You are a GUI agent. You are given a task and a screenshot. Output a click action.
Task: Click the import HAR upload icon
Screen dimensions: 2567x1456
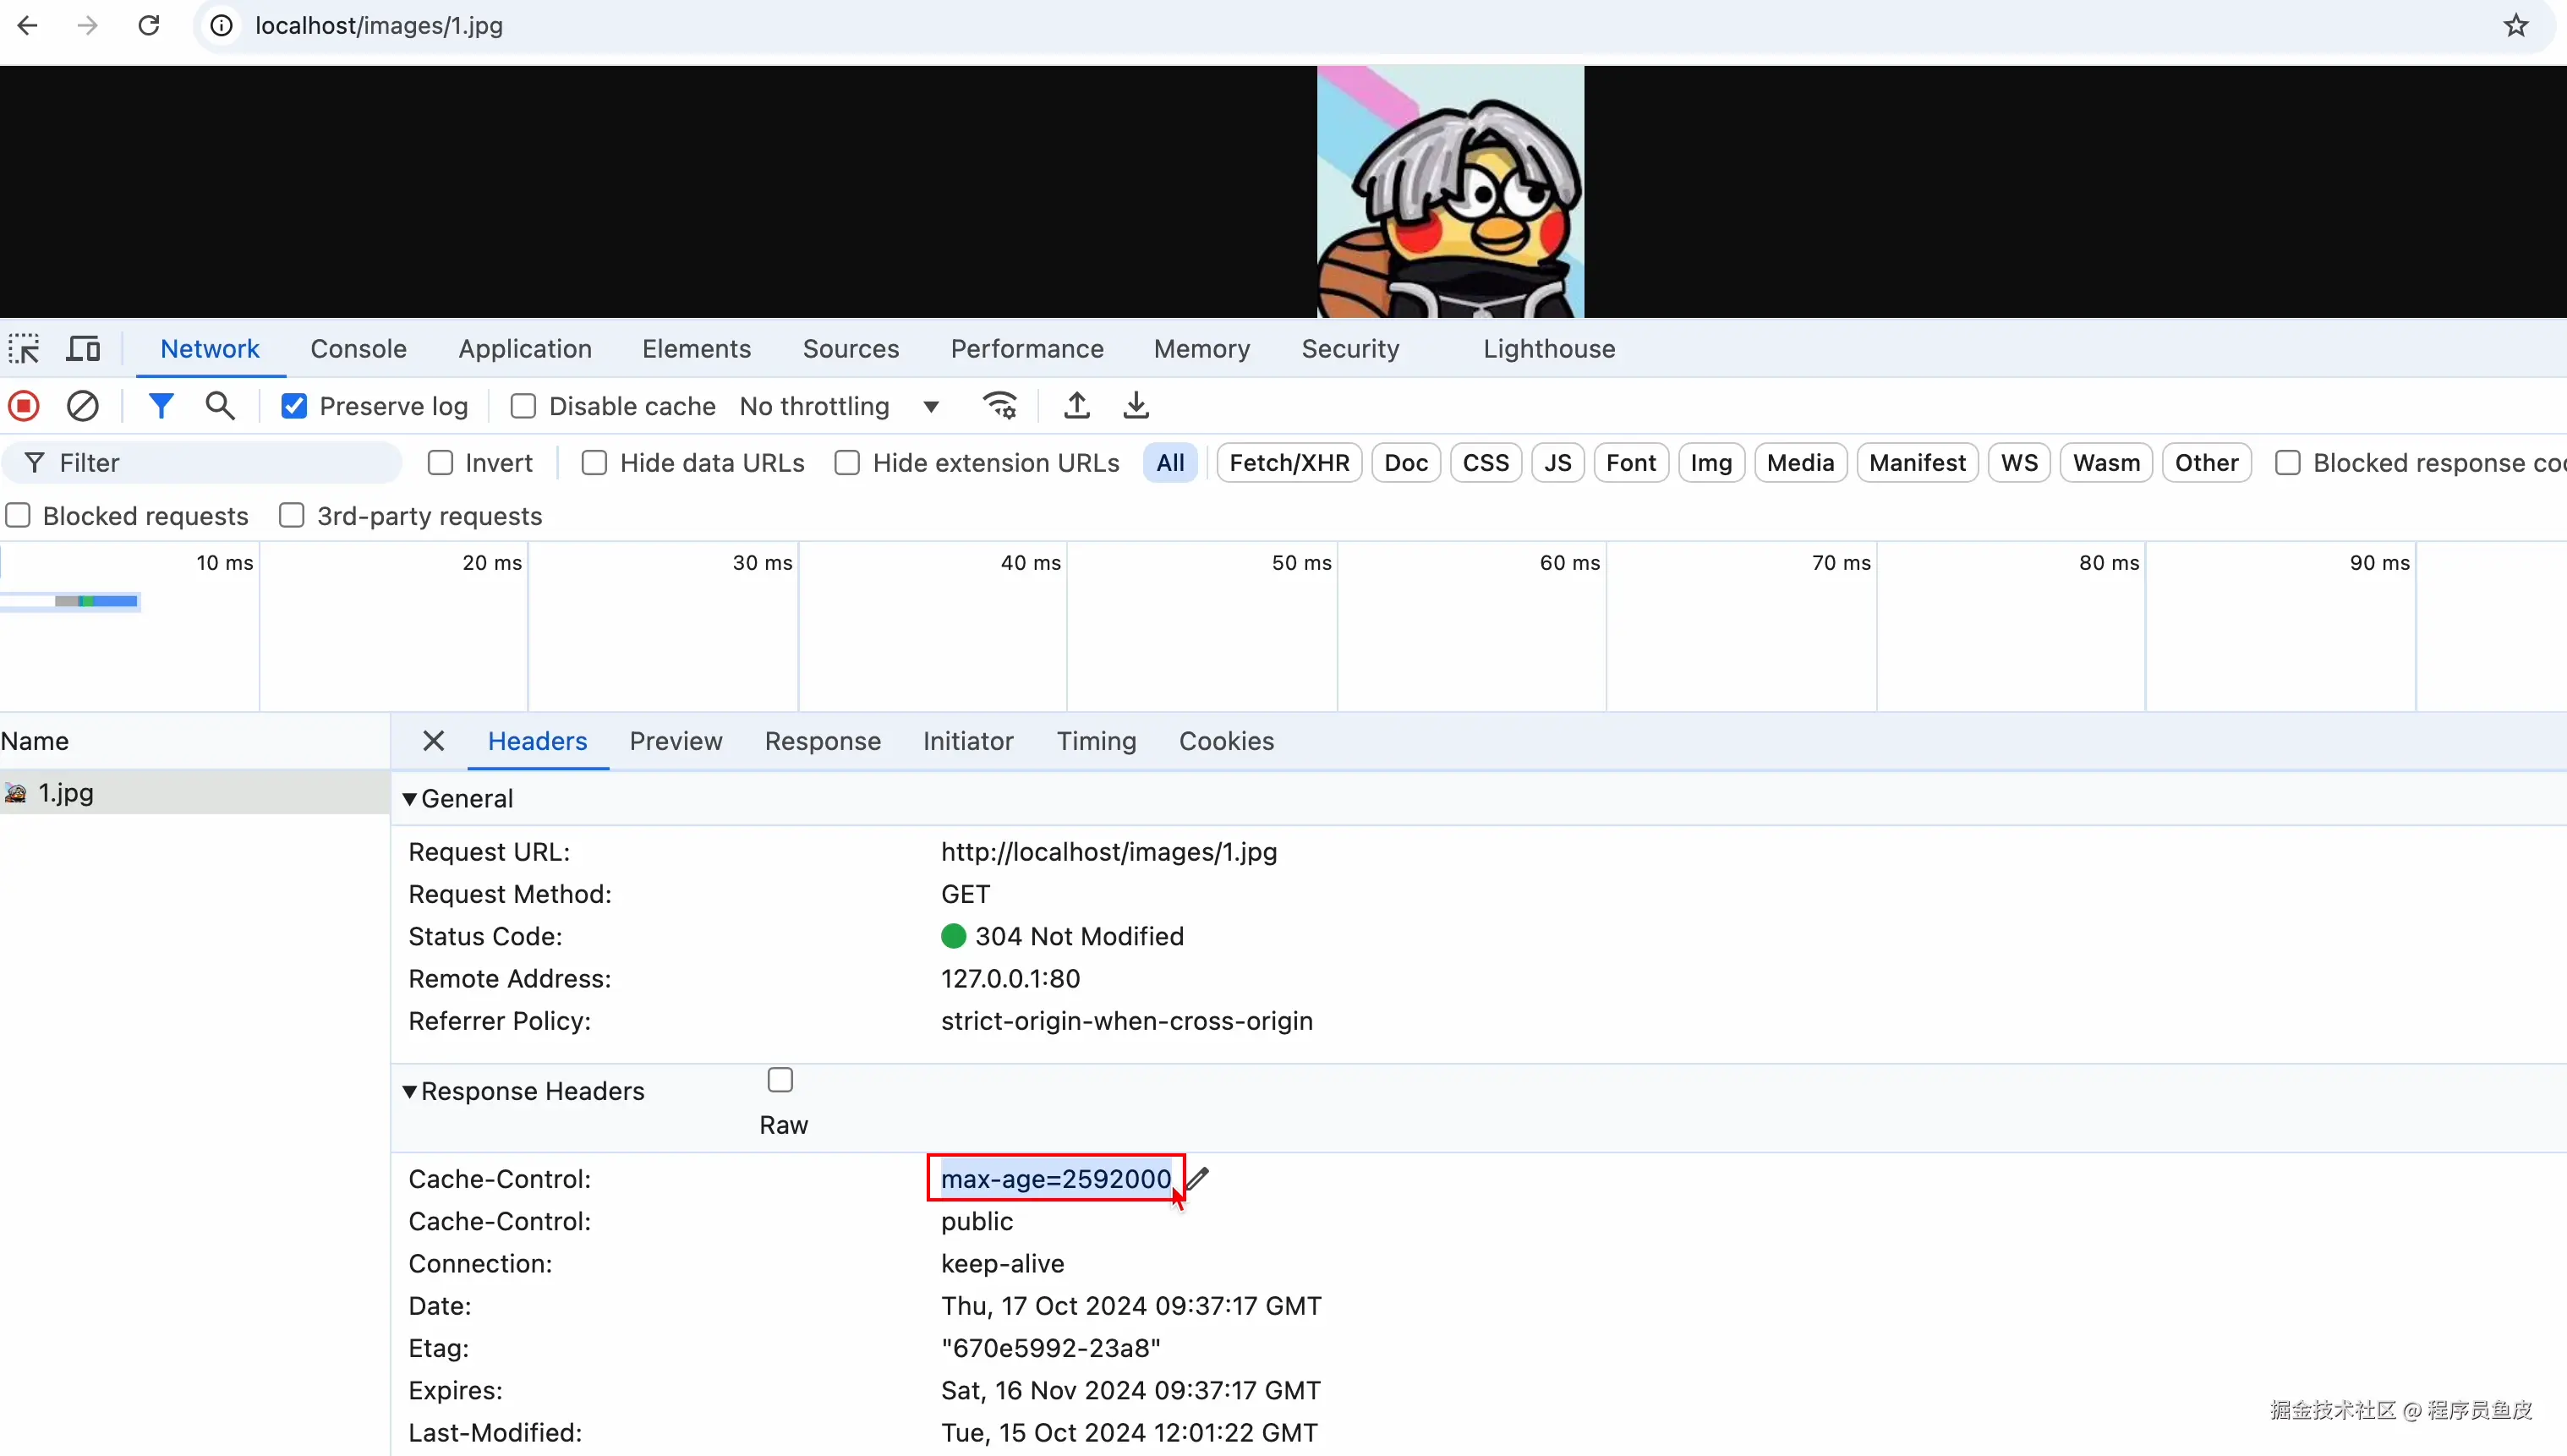1076,406
